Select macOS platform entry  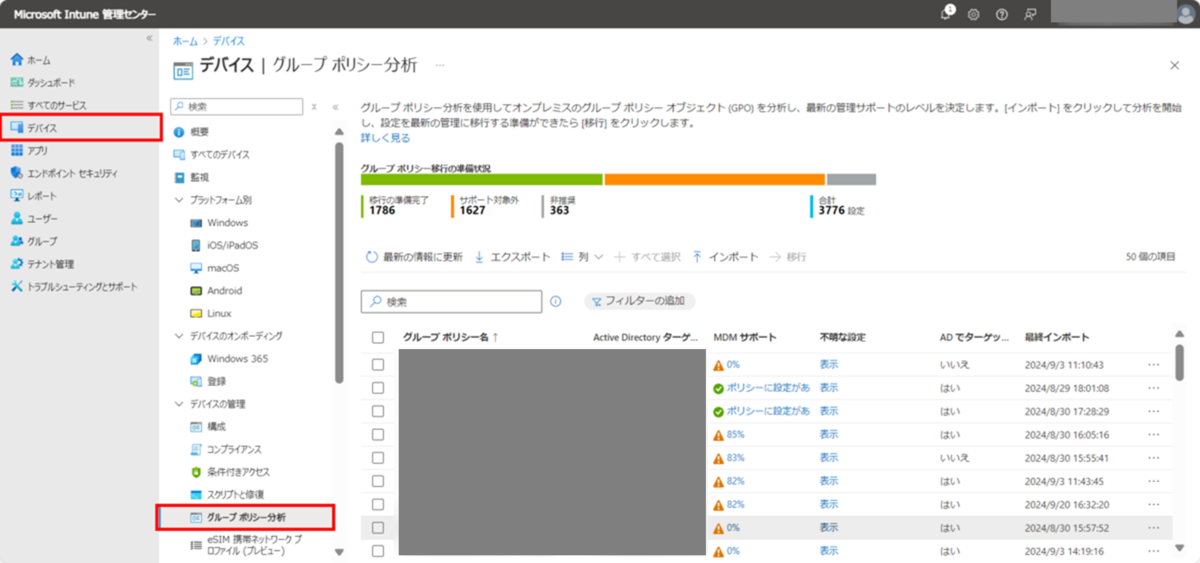click(223, 268)
